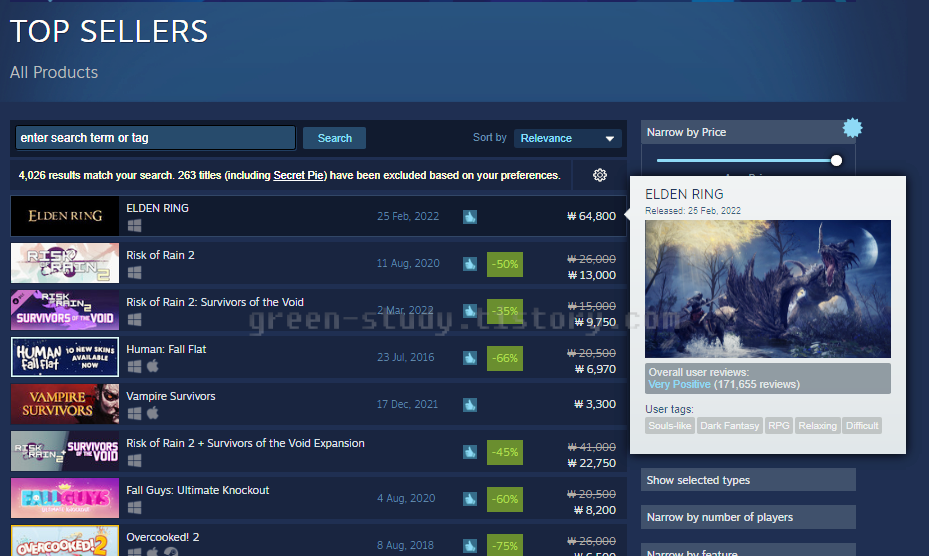Click the Fall Guys capsule thumbnail
Screen dimensions: 929x556
(65, 498)
